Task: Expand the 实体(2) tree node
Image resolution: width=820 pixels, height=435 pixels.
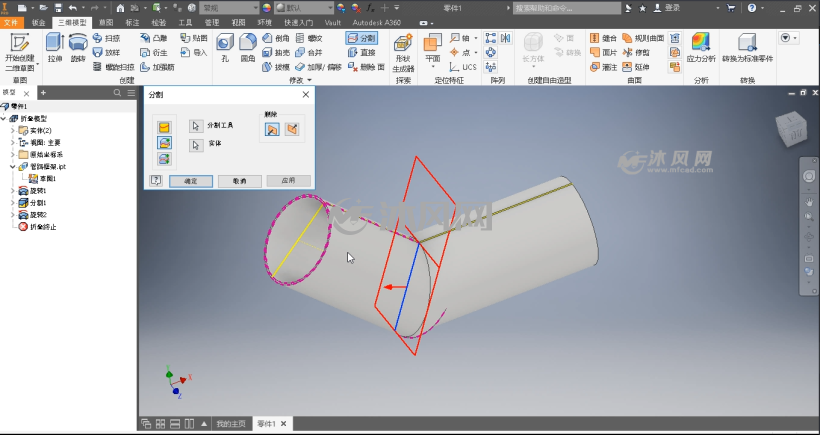Action: point(13,130)
